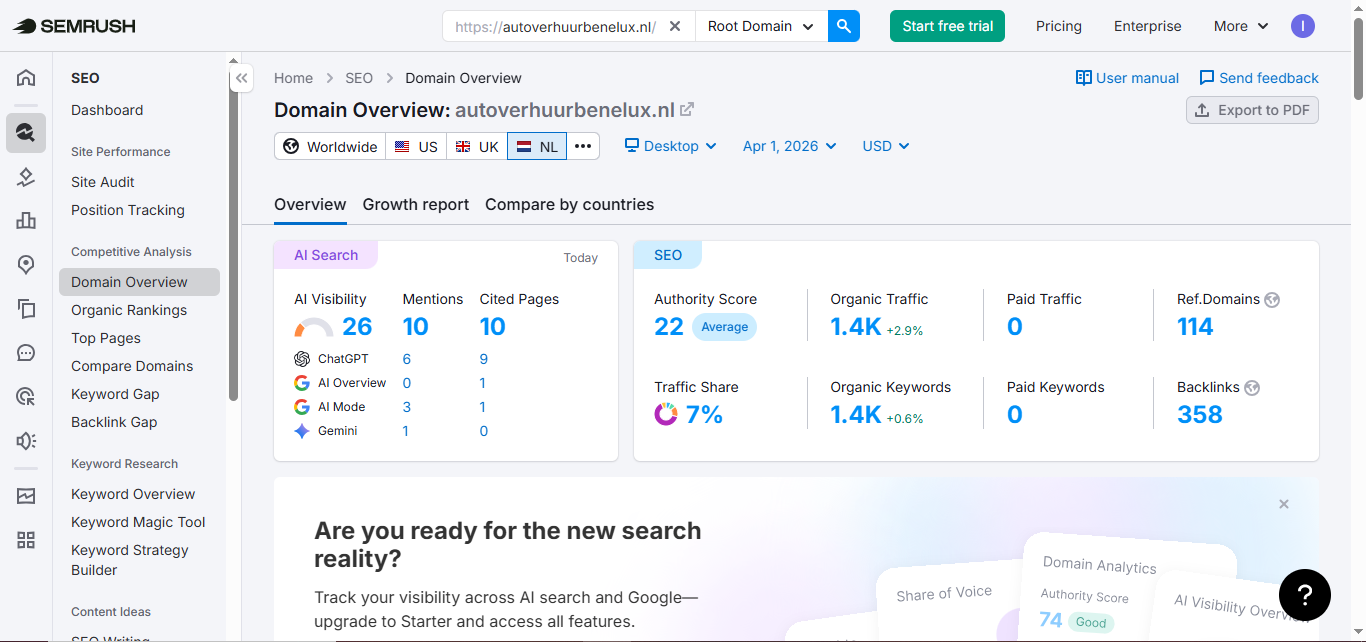Dismiss the new search reality banner

(1284, 504)
